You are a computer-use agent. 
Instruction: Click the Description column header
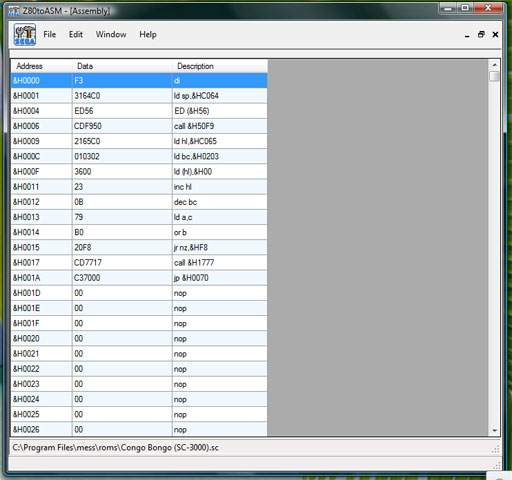[x=220, y=66]
